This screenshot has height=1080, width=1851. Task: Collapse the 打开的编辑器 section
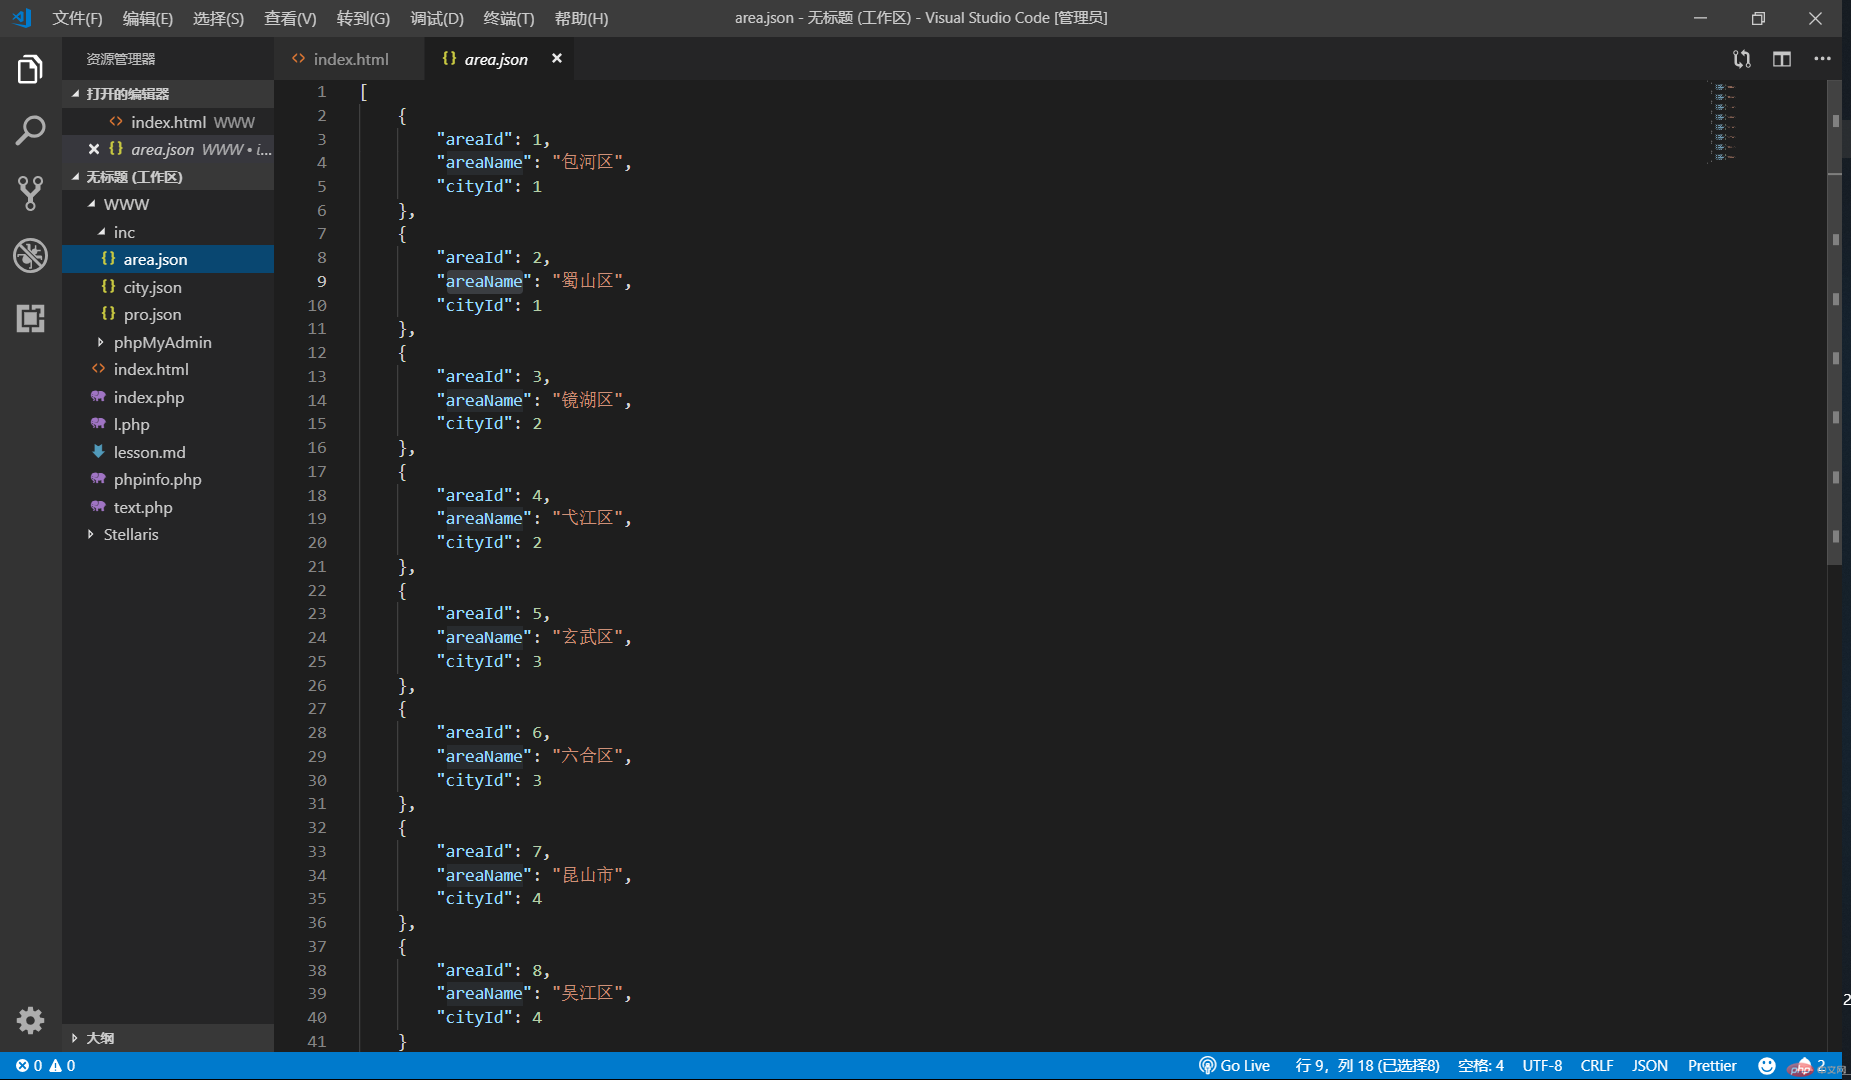tap(168, 94)
